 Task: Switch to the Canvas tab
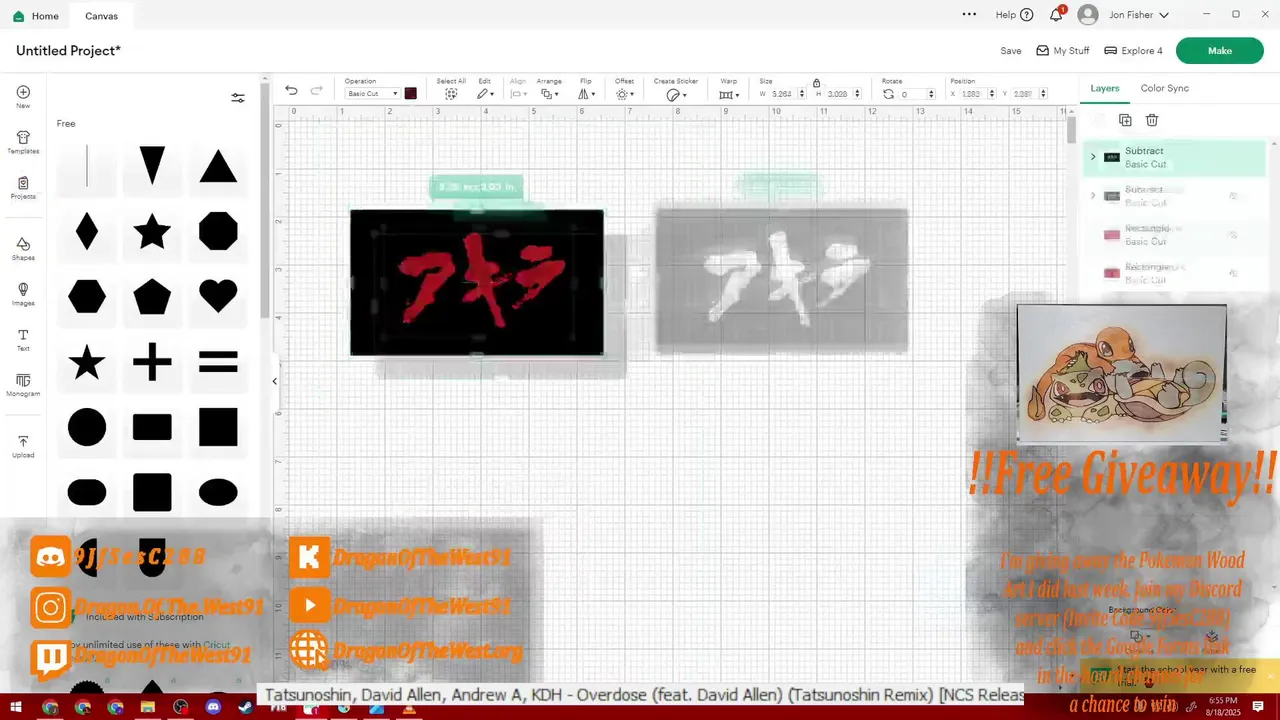101,16
